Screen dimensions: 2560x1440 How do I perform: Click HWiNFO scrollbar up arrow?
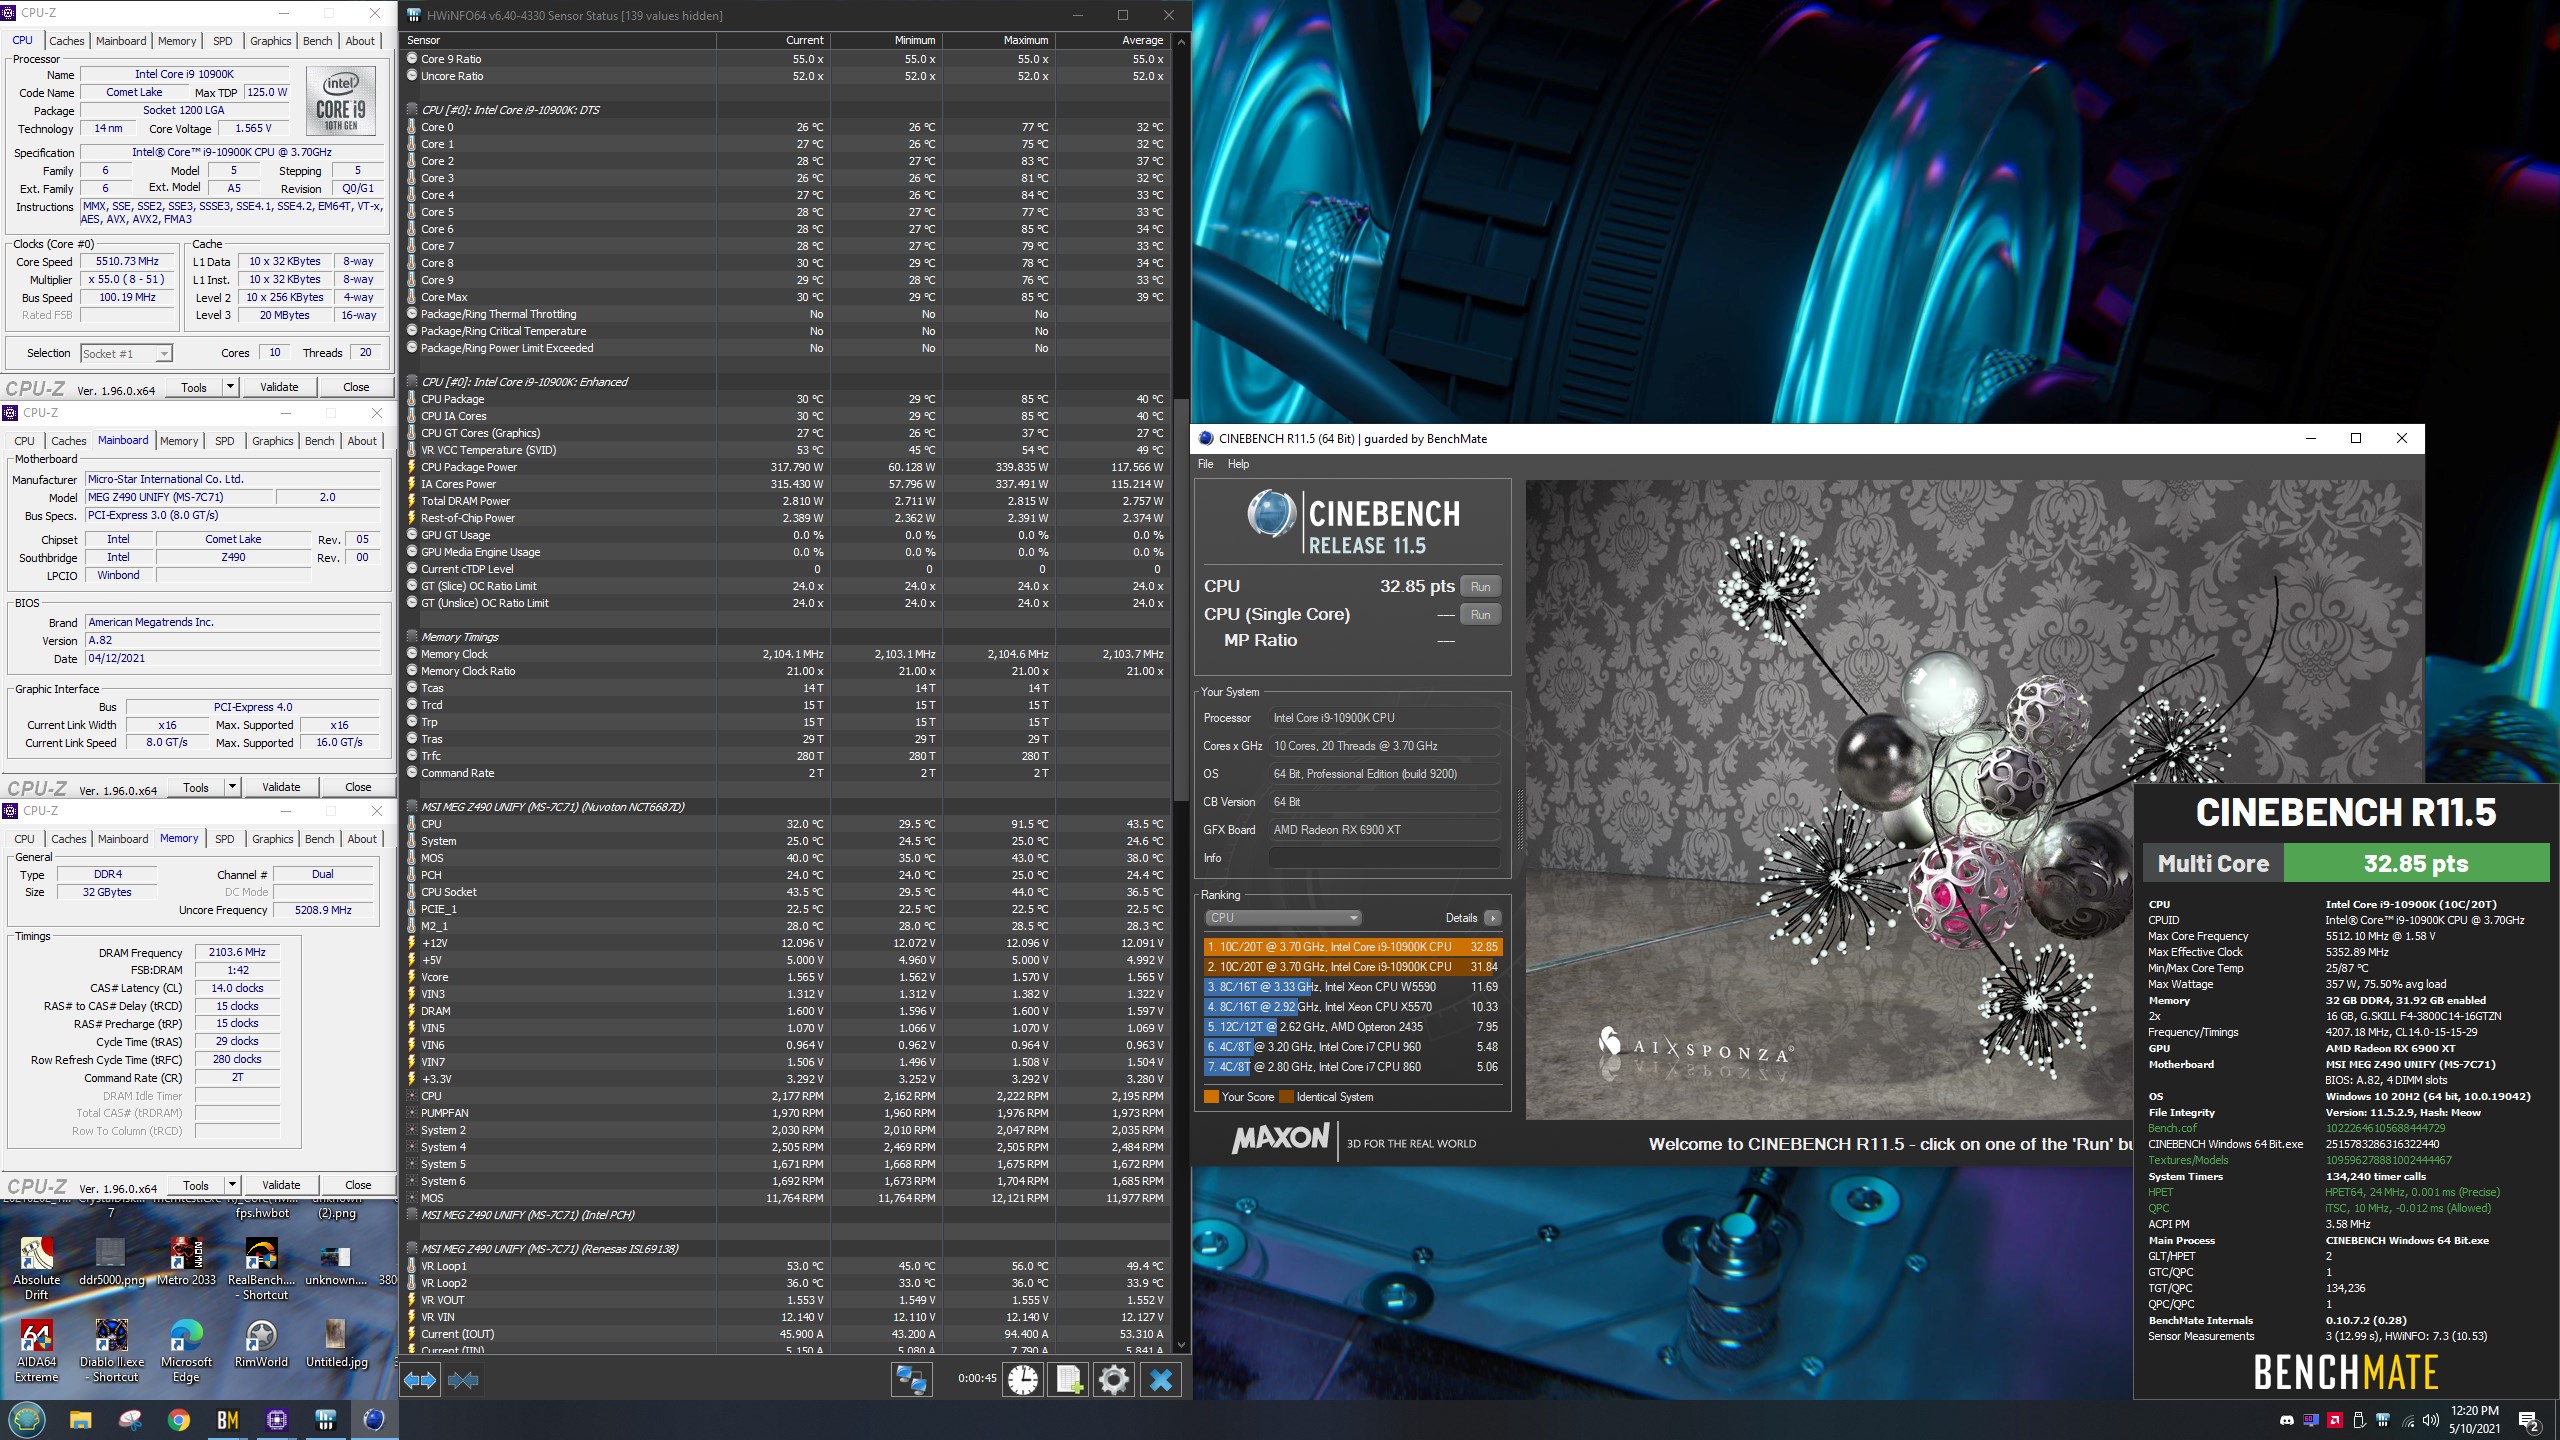pos(1181,41)
